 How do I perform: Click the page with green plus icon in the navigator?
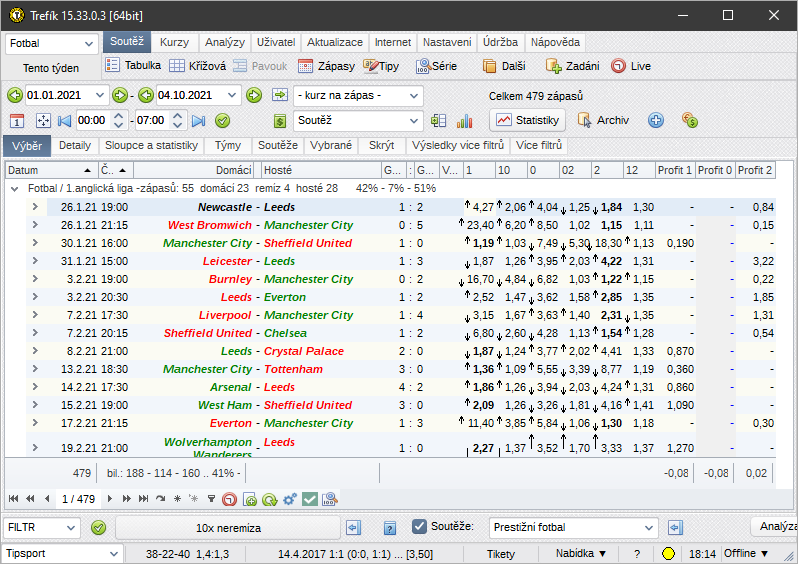click(x=250, y=499)
